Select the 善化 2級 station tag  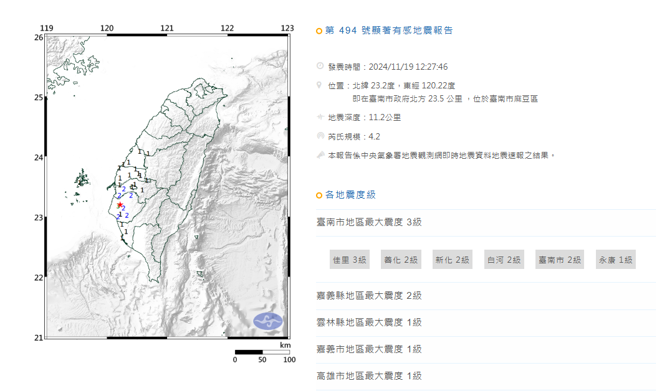[x=401, y=260]
